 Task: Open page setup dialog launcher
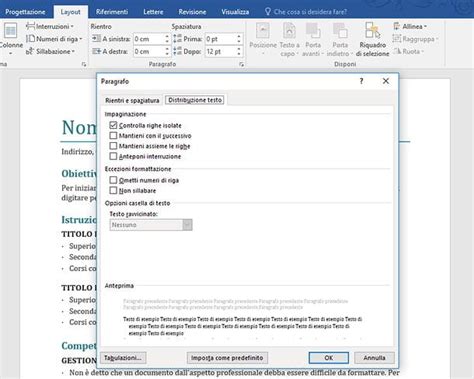[84, 65]
